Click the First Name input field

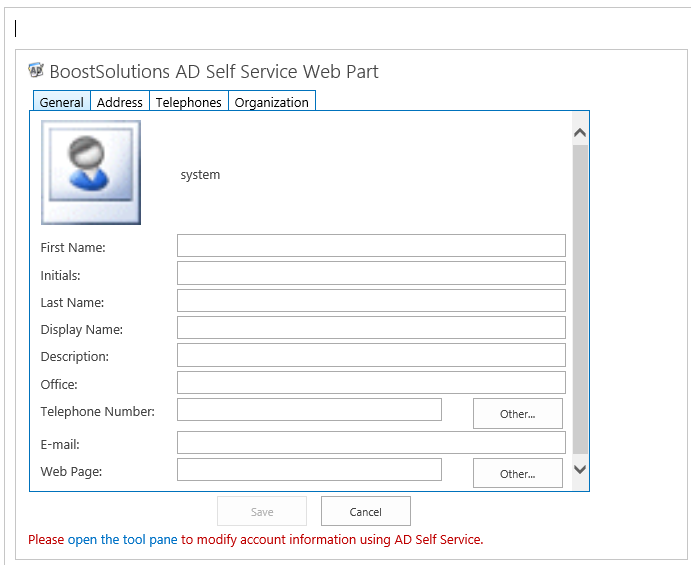click(371, 245)
